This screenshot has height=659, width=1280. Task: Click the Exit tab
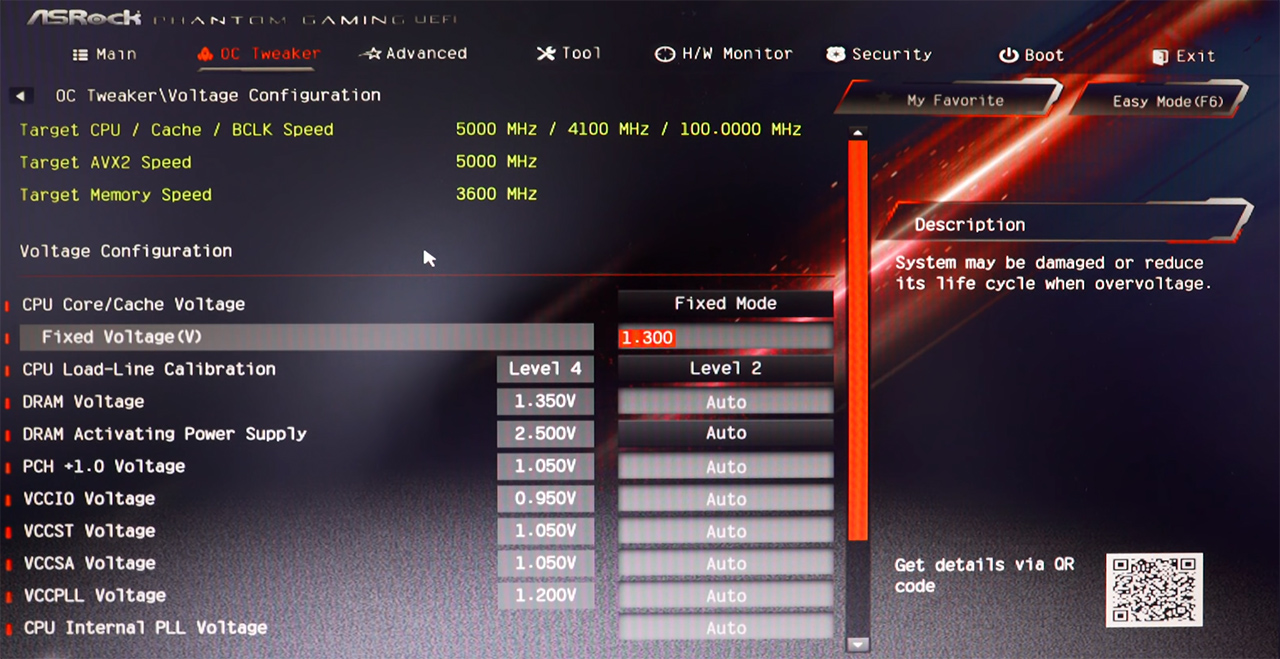1184,56
